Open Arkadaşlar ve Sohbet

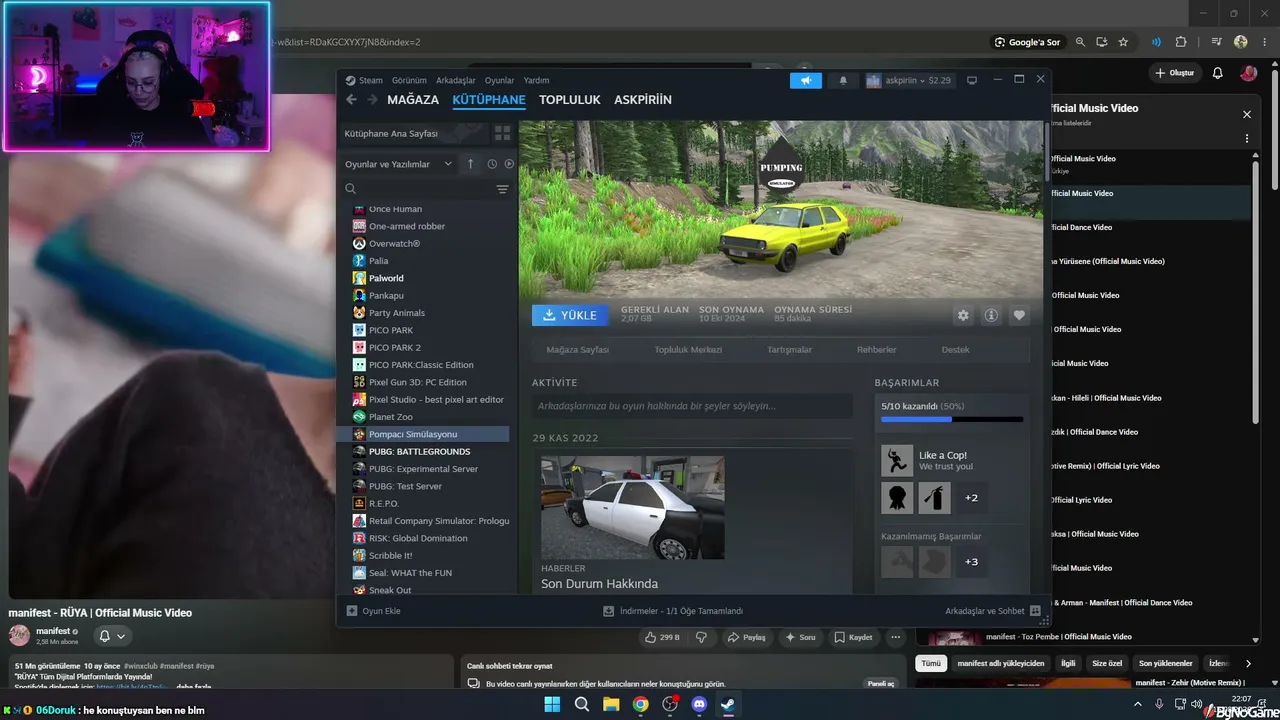993,611
